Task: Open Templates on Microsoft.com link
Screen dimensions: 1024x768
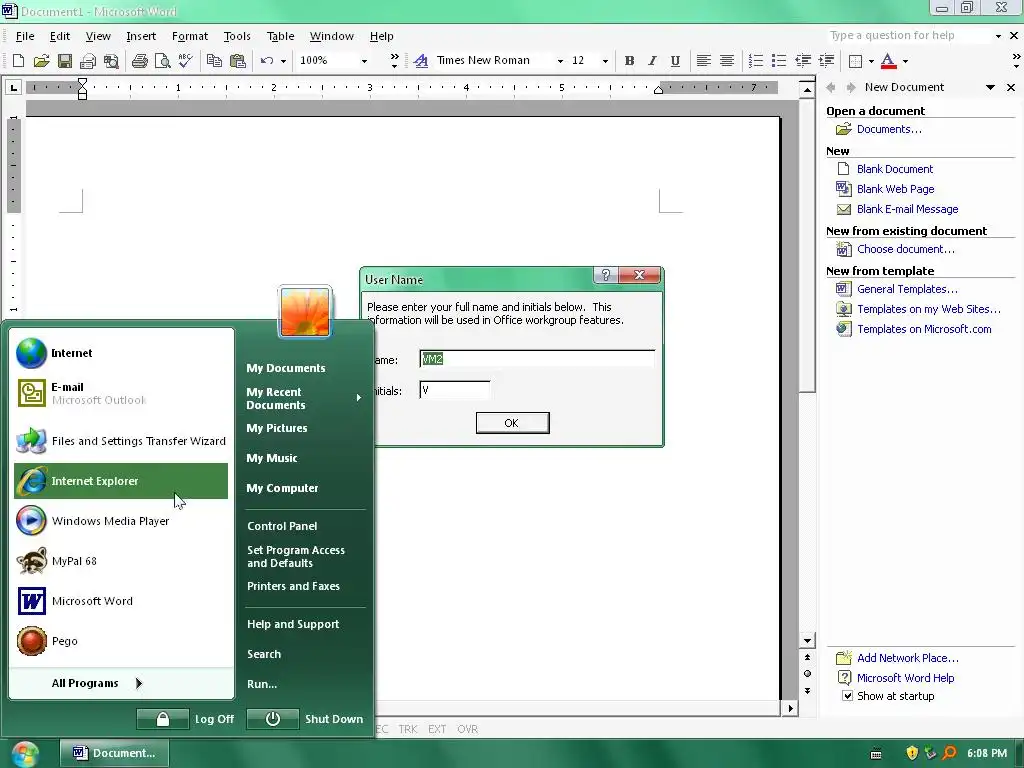Action: [924, 329]
